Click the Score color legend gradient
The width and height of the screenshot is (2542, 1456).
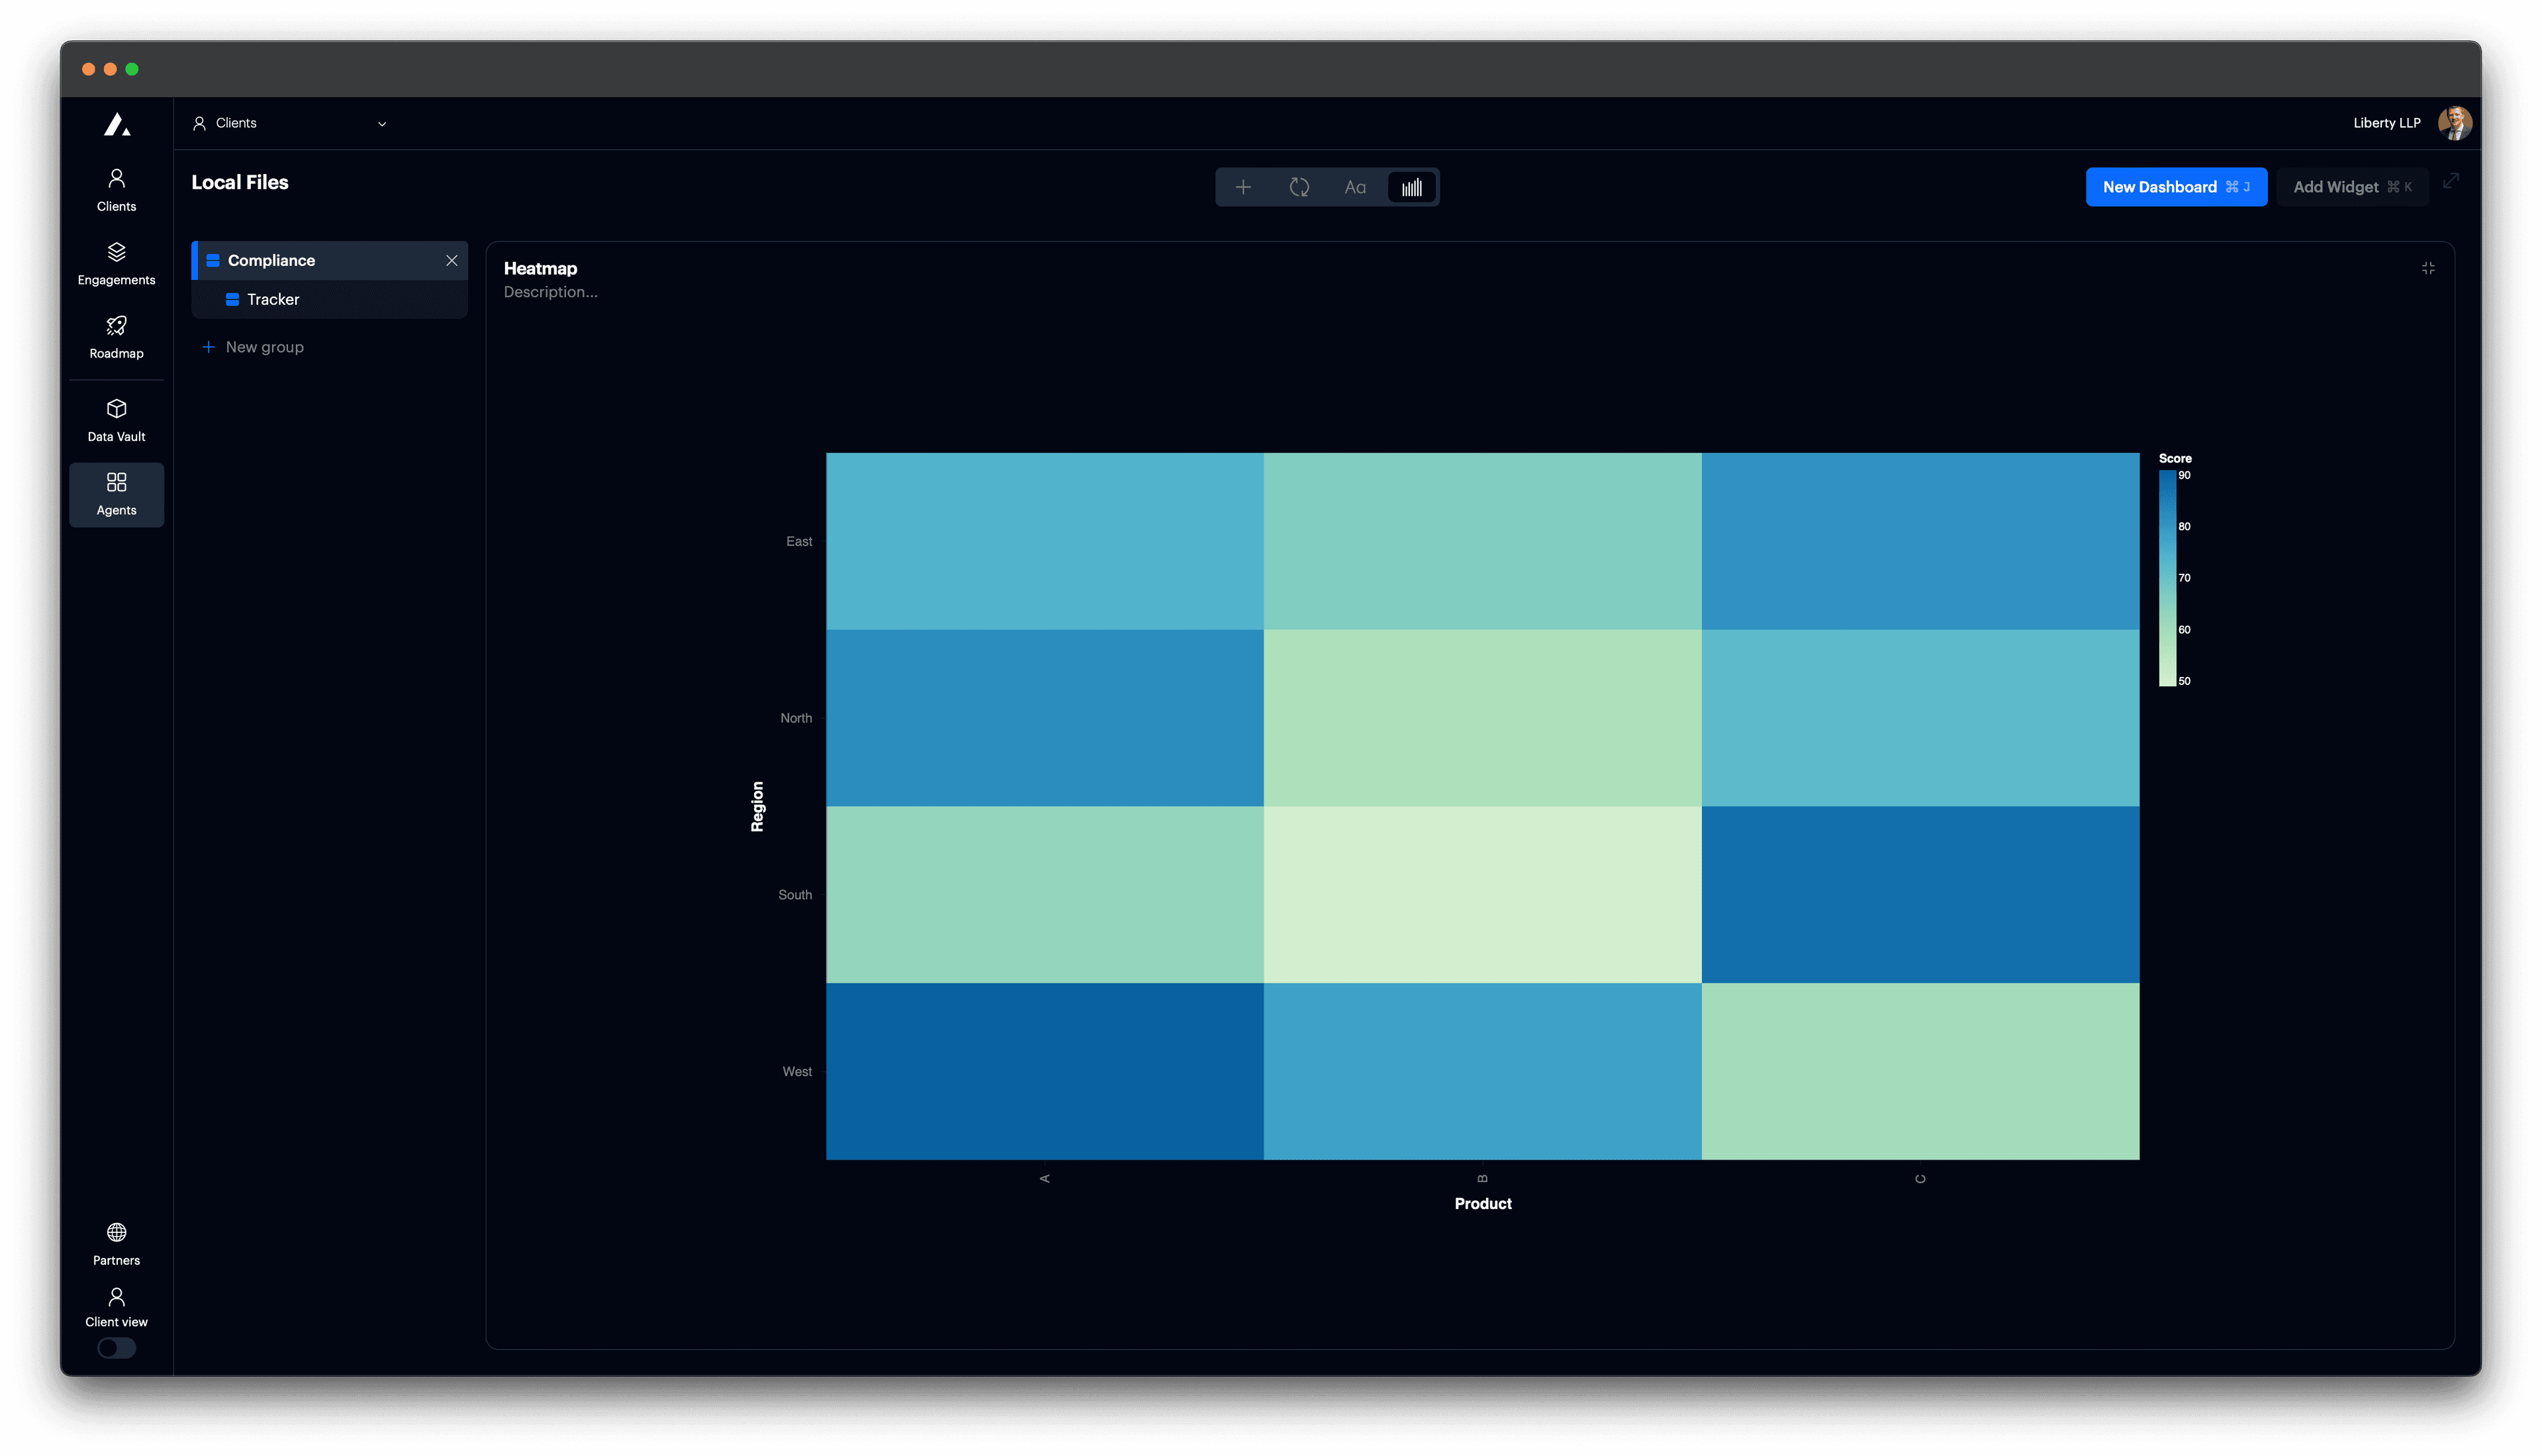click(x=2167, y=577)
